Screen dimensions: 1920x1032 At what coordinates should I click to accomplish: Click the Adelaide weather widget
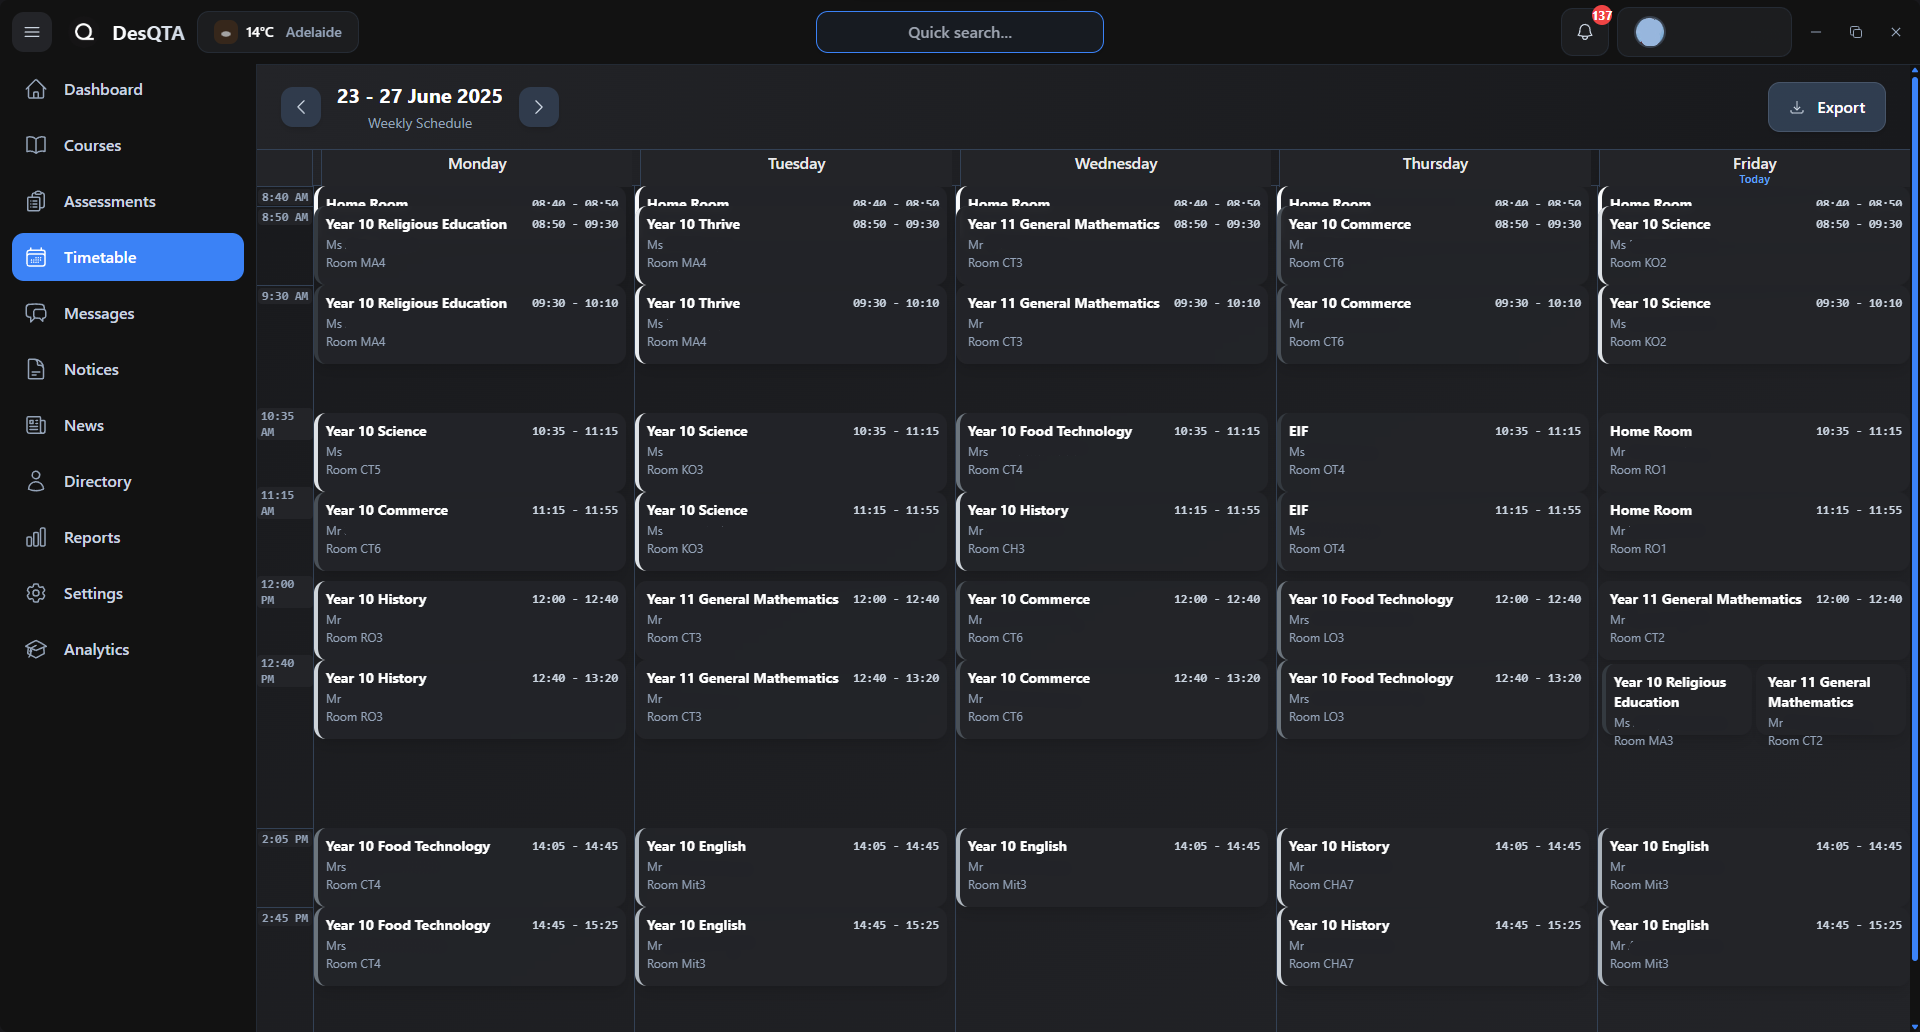[278, 32]
